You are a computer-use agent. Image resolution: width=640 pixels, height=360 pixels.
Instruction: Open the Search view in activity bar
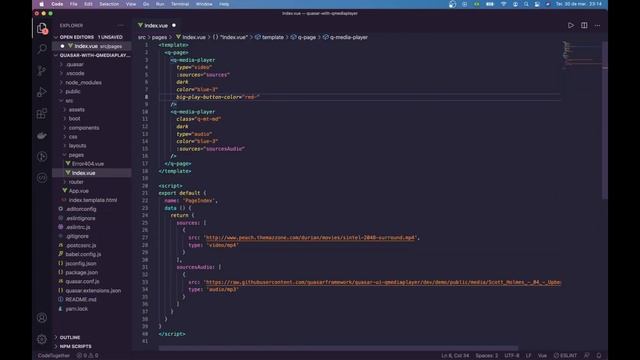pyautogui.click(x=42, y=49)
